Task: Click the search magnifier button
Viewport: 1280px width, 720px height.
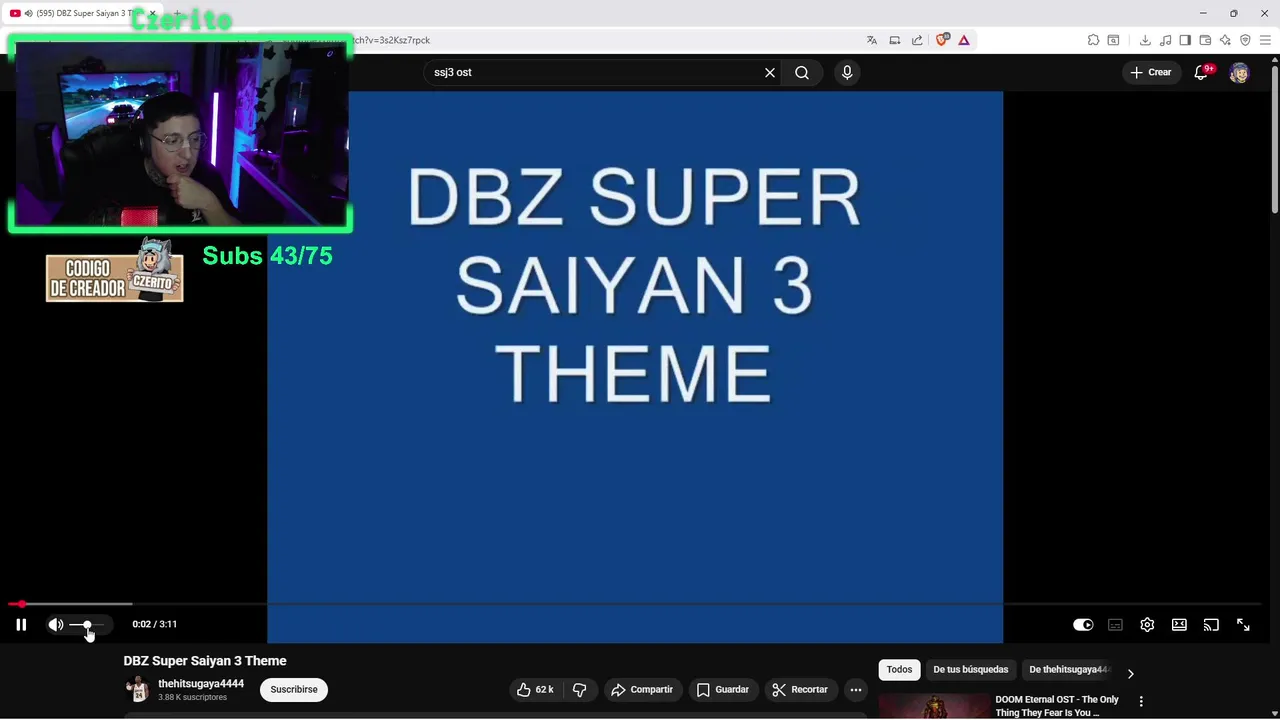Action: [802, 72]
